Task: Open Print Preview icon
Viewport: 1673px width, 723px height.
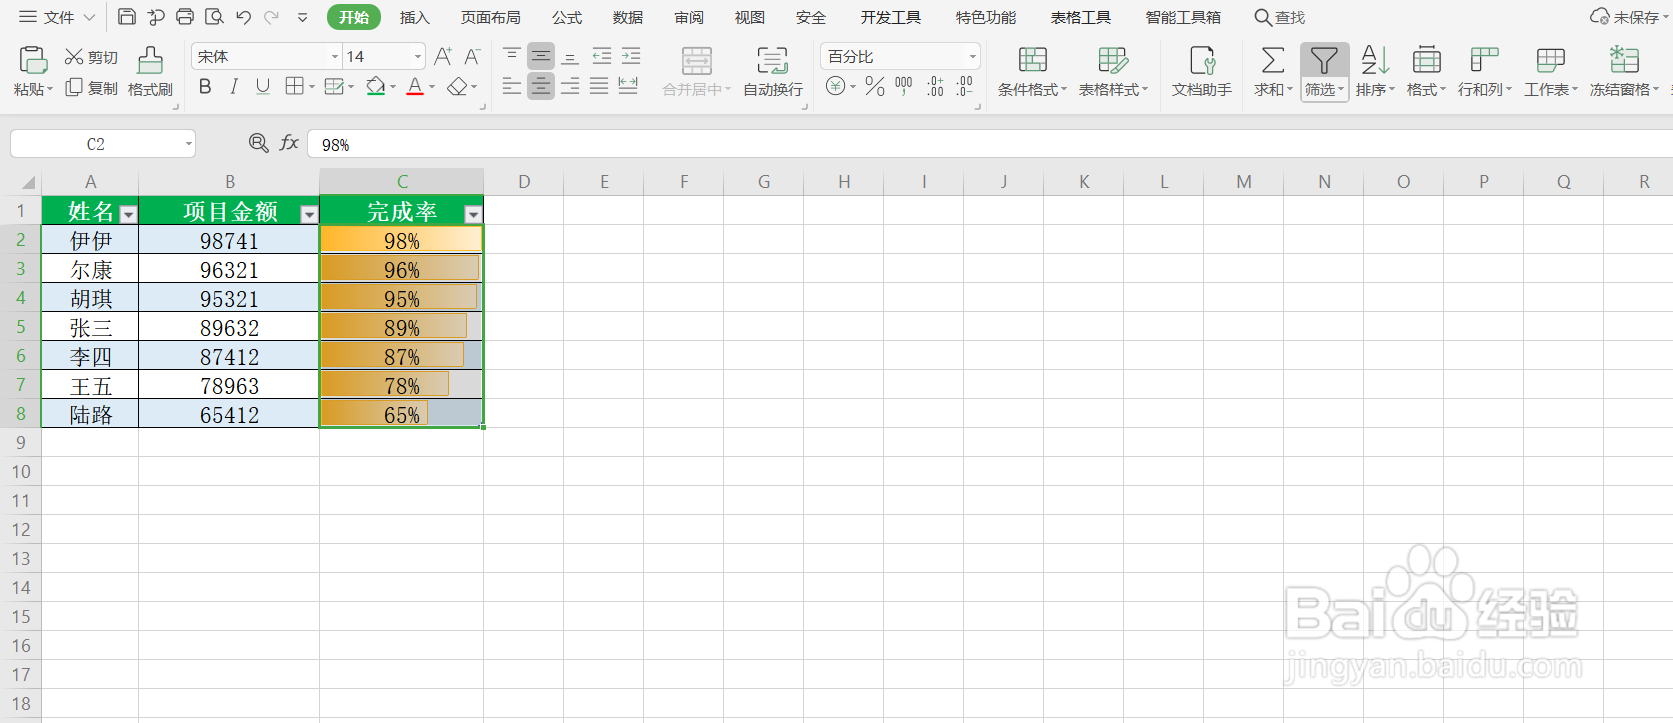Action: [x=214, y=17]
